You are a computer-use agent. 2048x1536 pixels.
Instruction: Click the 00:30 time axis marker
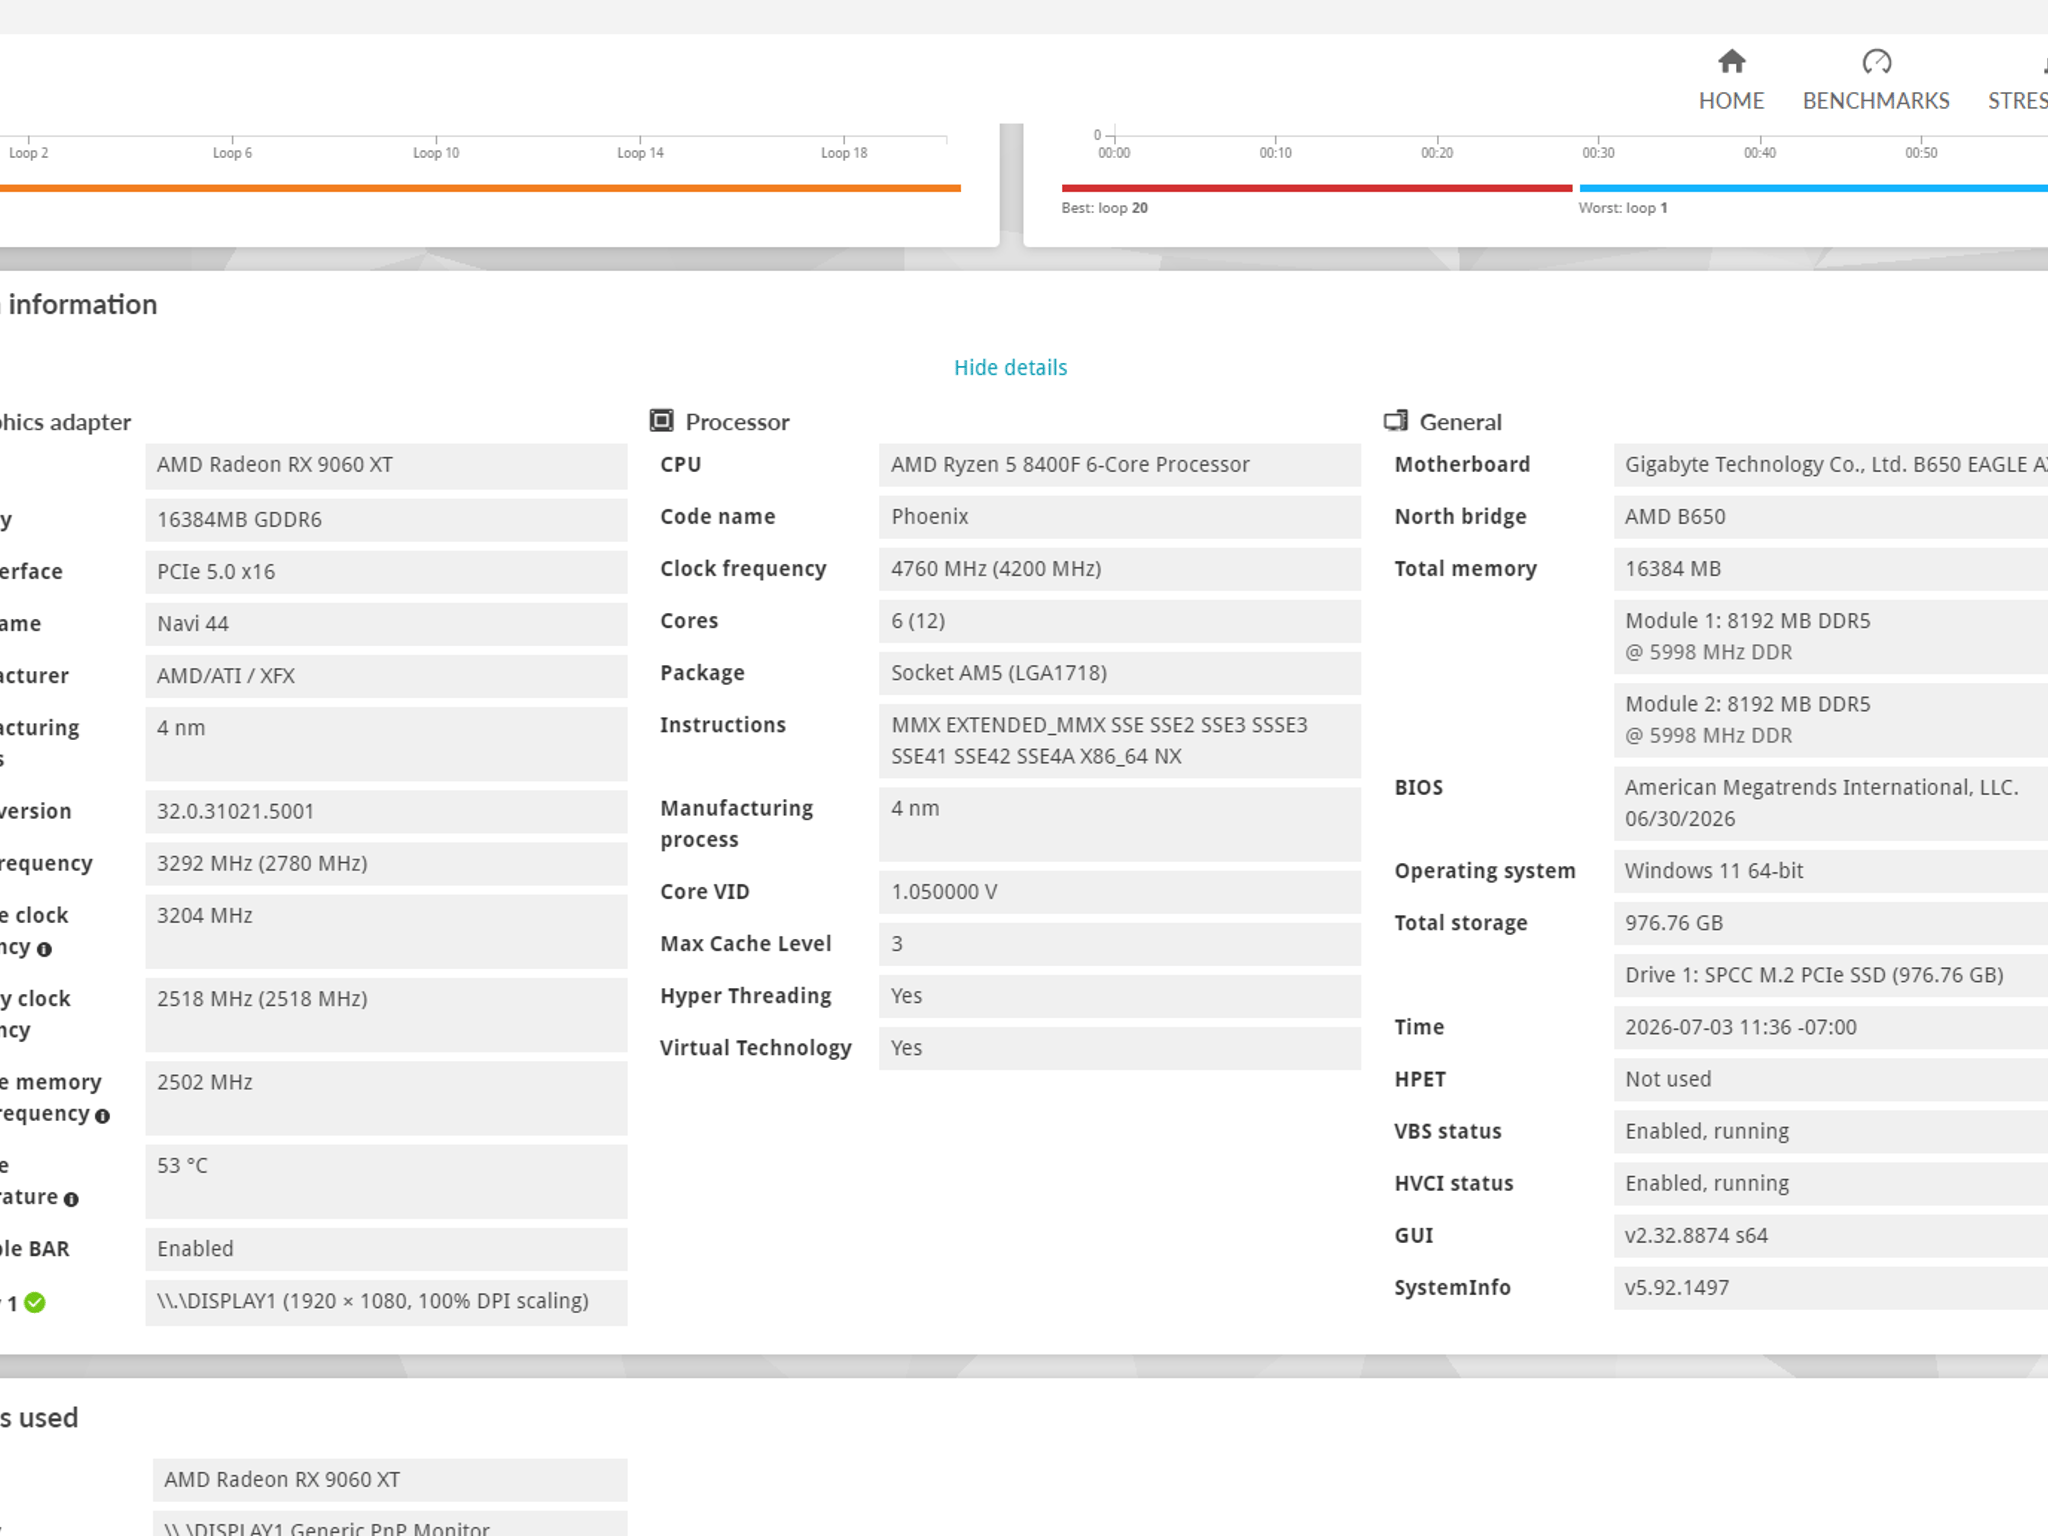(x=1598, y=152)
